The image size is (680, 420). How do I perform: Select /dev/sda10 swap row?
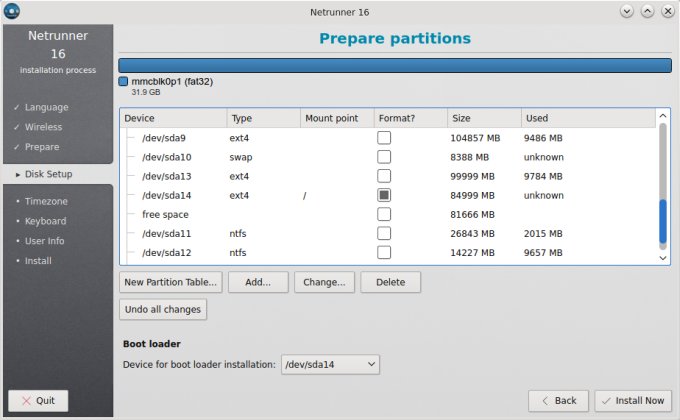tap(388, 157)
